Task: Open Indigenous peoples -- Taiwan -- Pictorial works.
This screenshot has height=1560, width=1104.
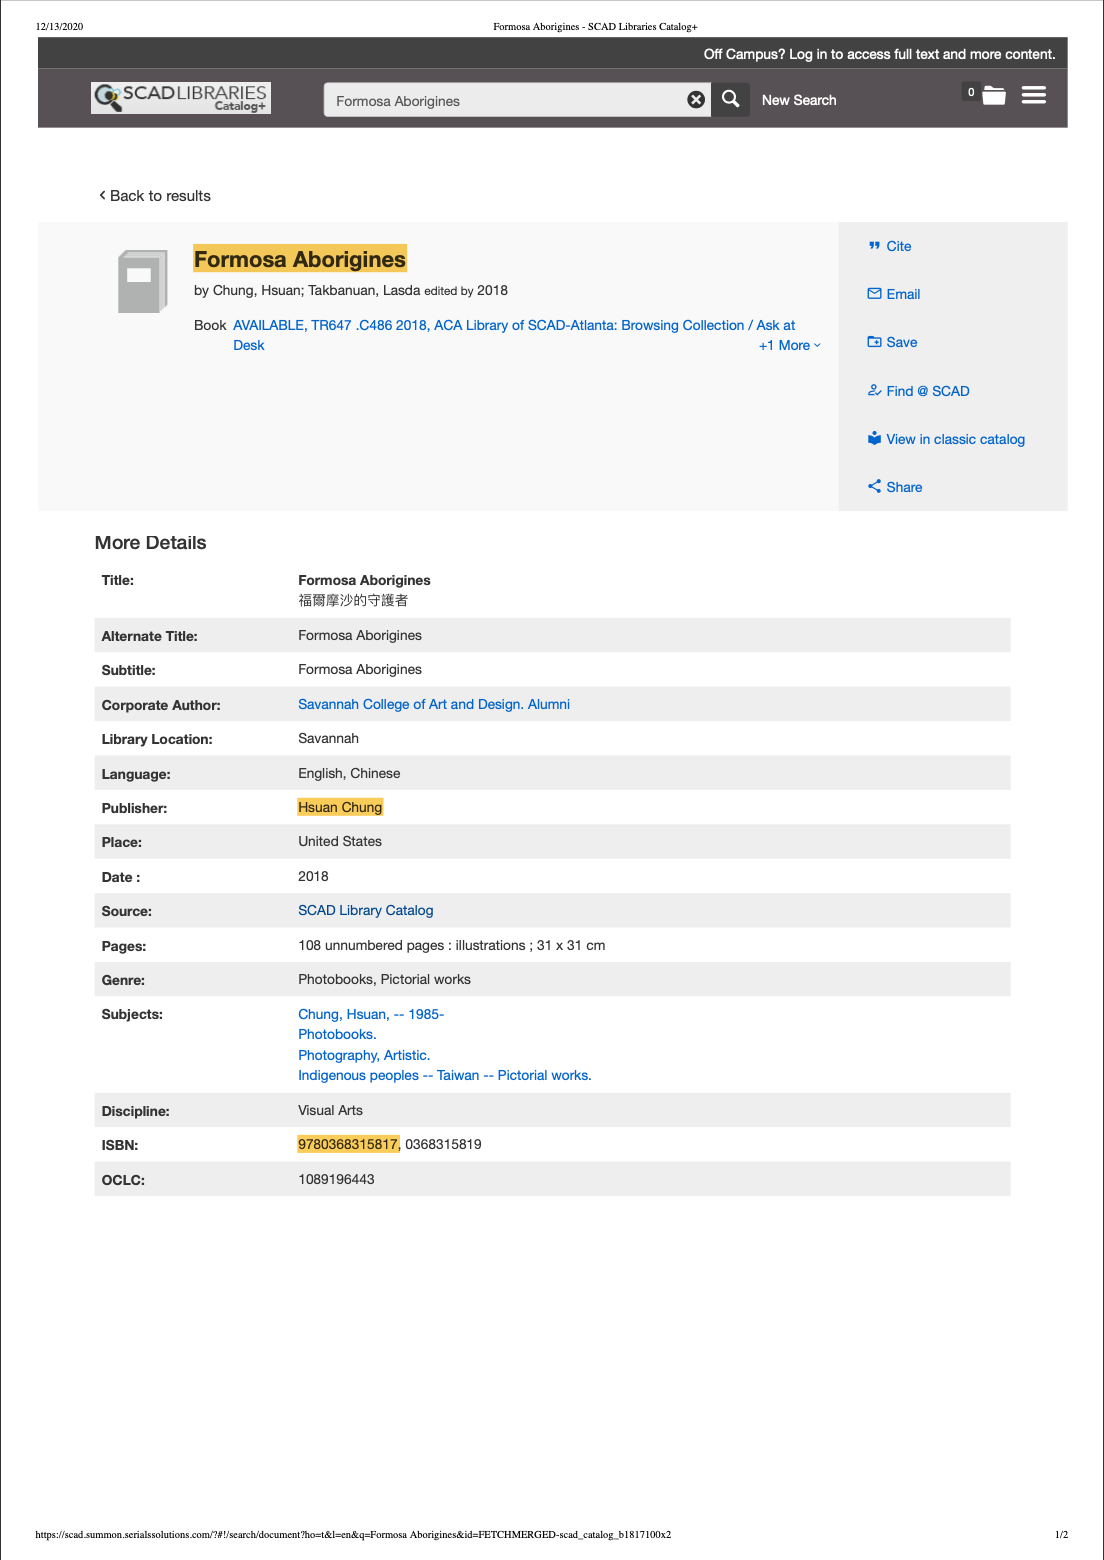Action: tap(445, 1075)
